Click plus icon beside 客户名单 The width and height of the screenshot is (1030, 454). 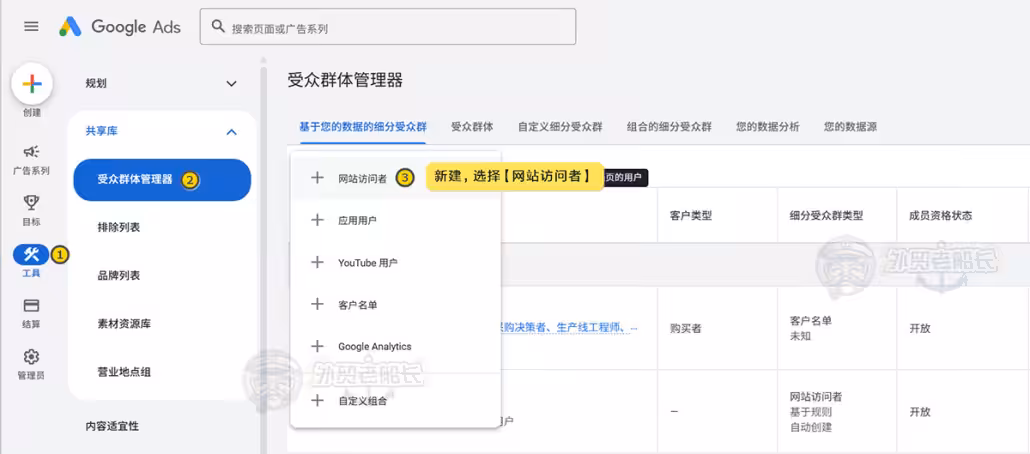click(x=317, y=304)
